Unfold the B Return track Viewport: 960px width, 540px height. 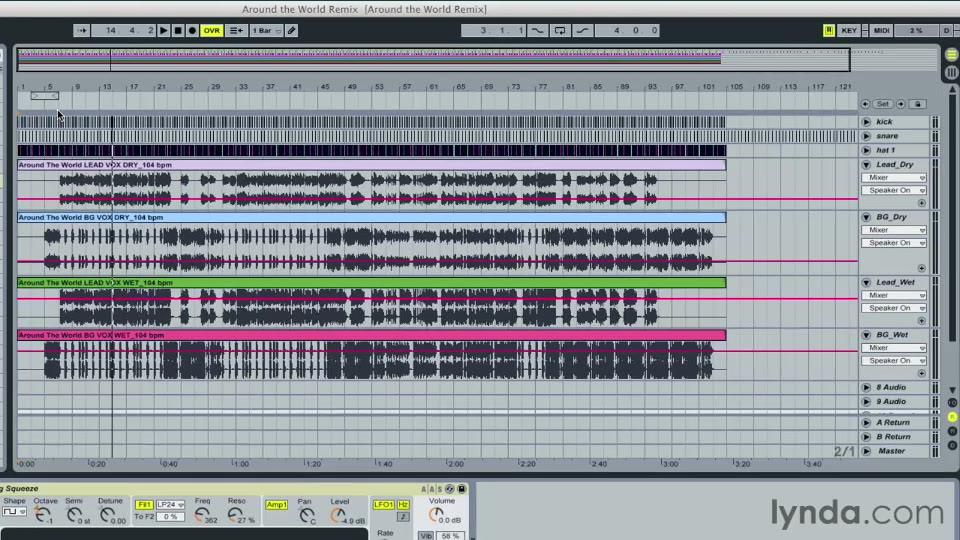866,437
